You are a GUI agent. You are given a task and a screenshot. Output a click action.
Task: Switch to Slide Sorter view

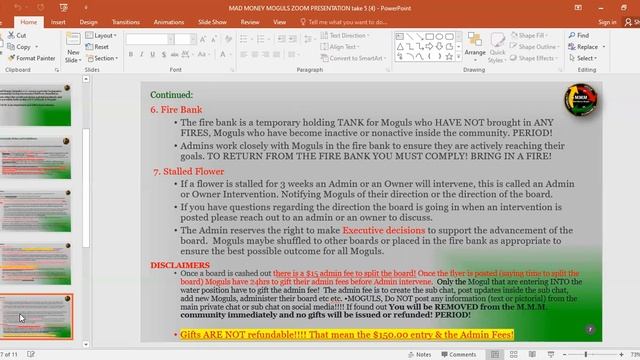click(513, 355)
